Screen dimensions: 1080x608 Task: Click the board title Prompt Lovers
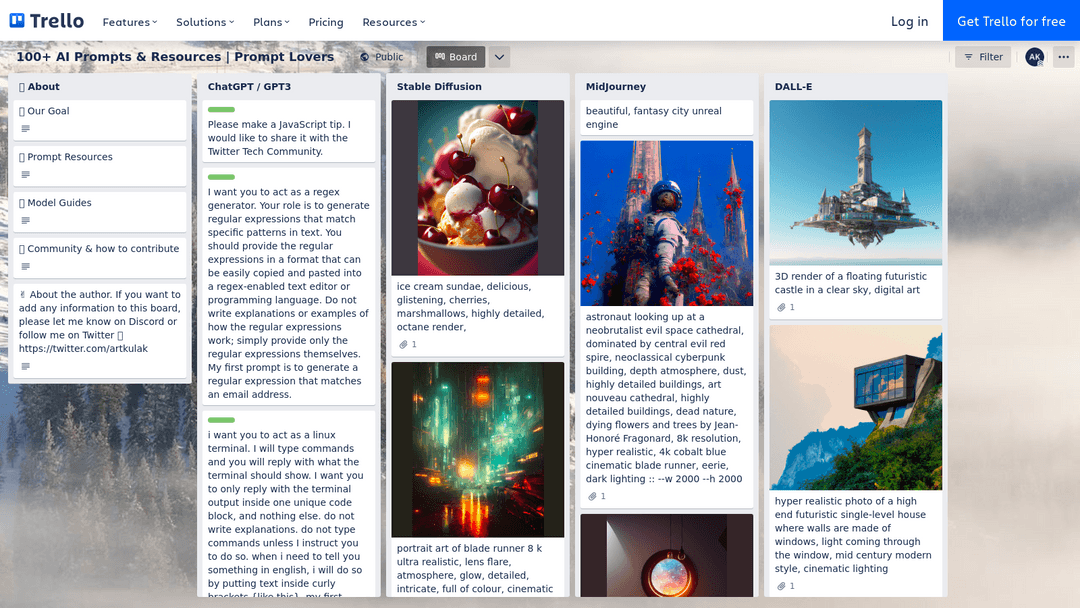click(x=175, y=57)
